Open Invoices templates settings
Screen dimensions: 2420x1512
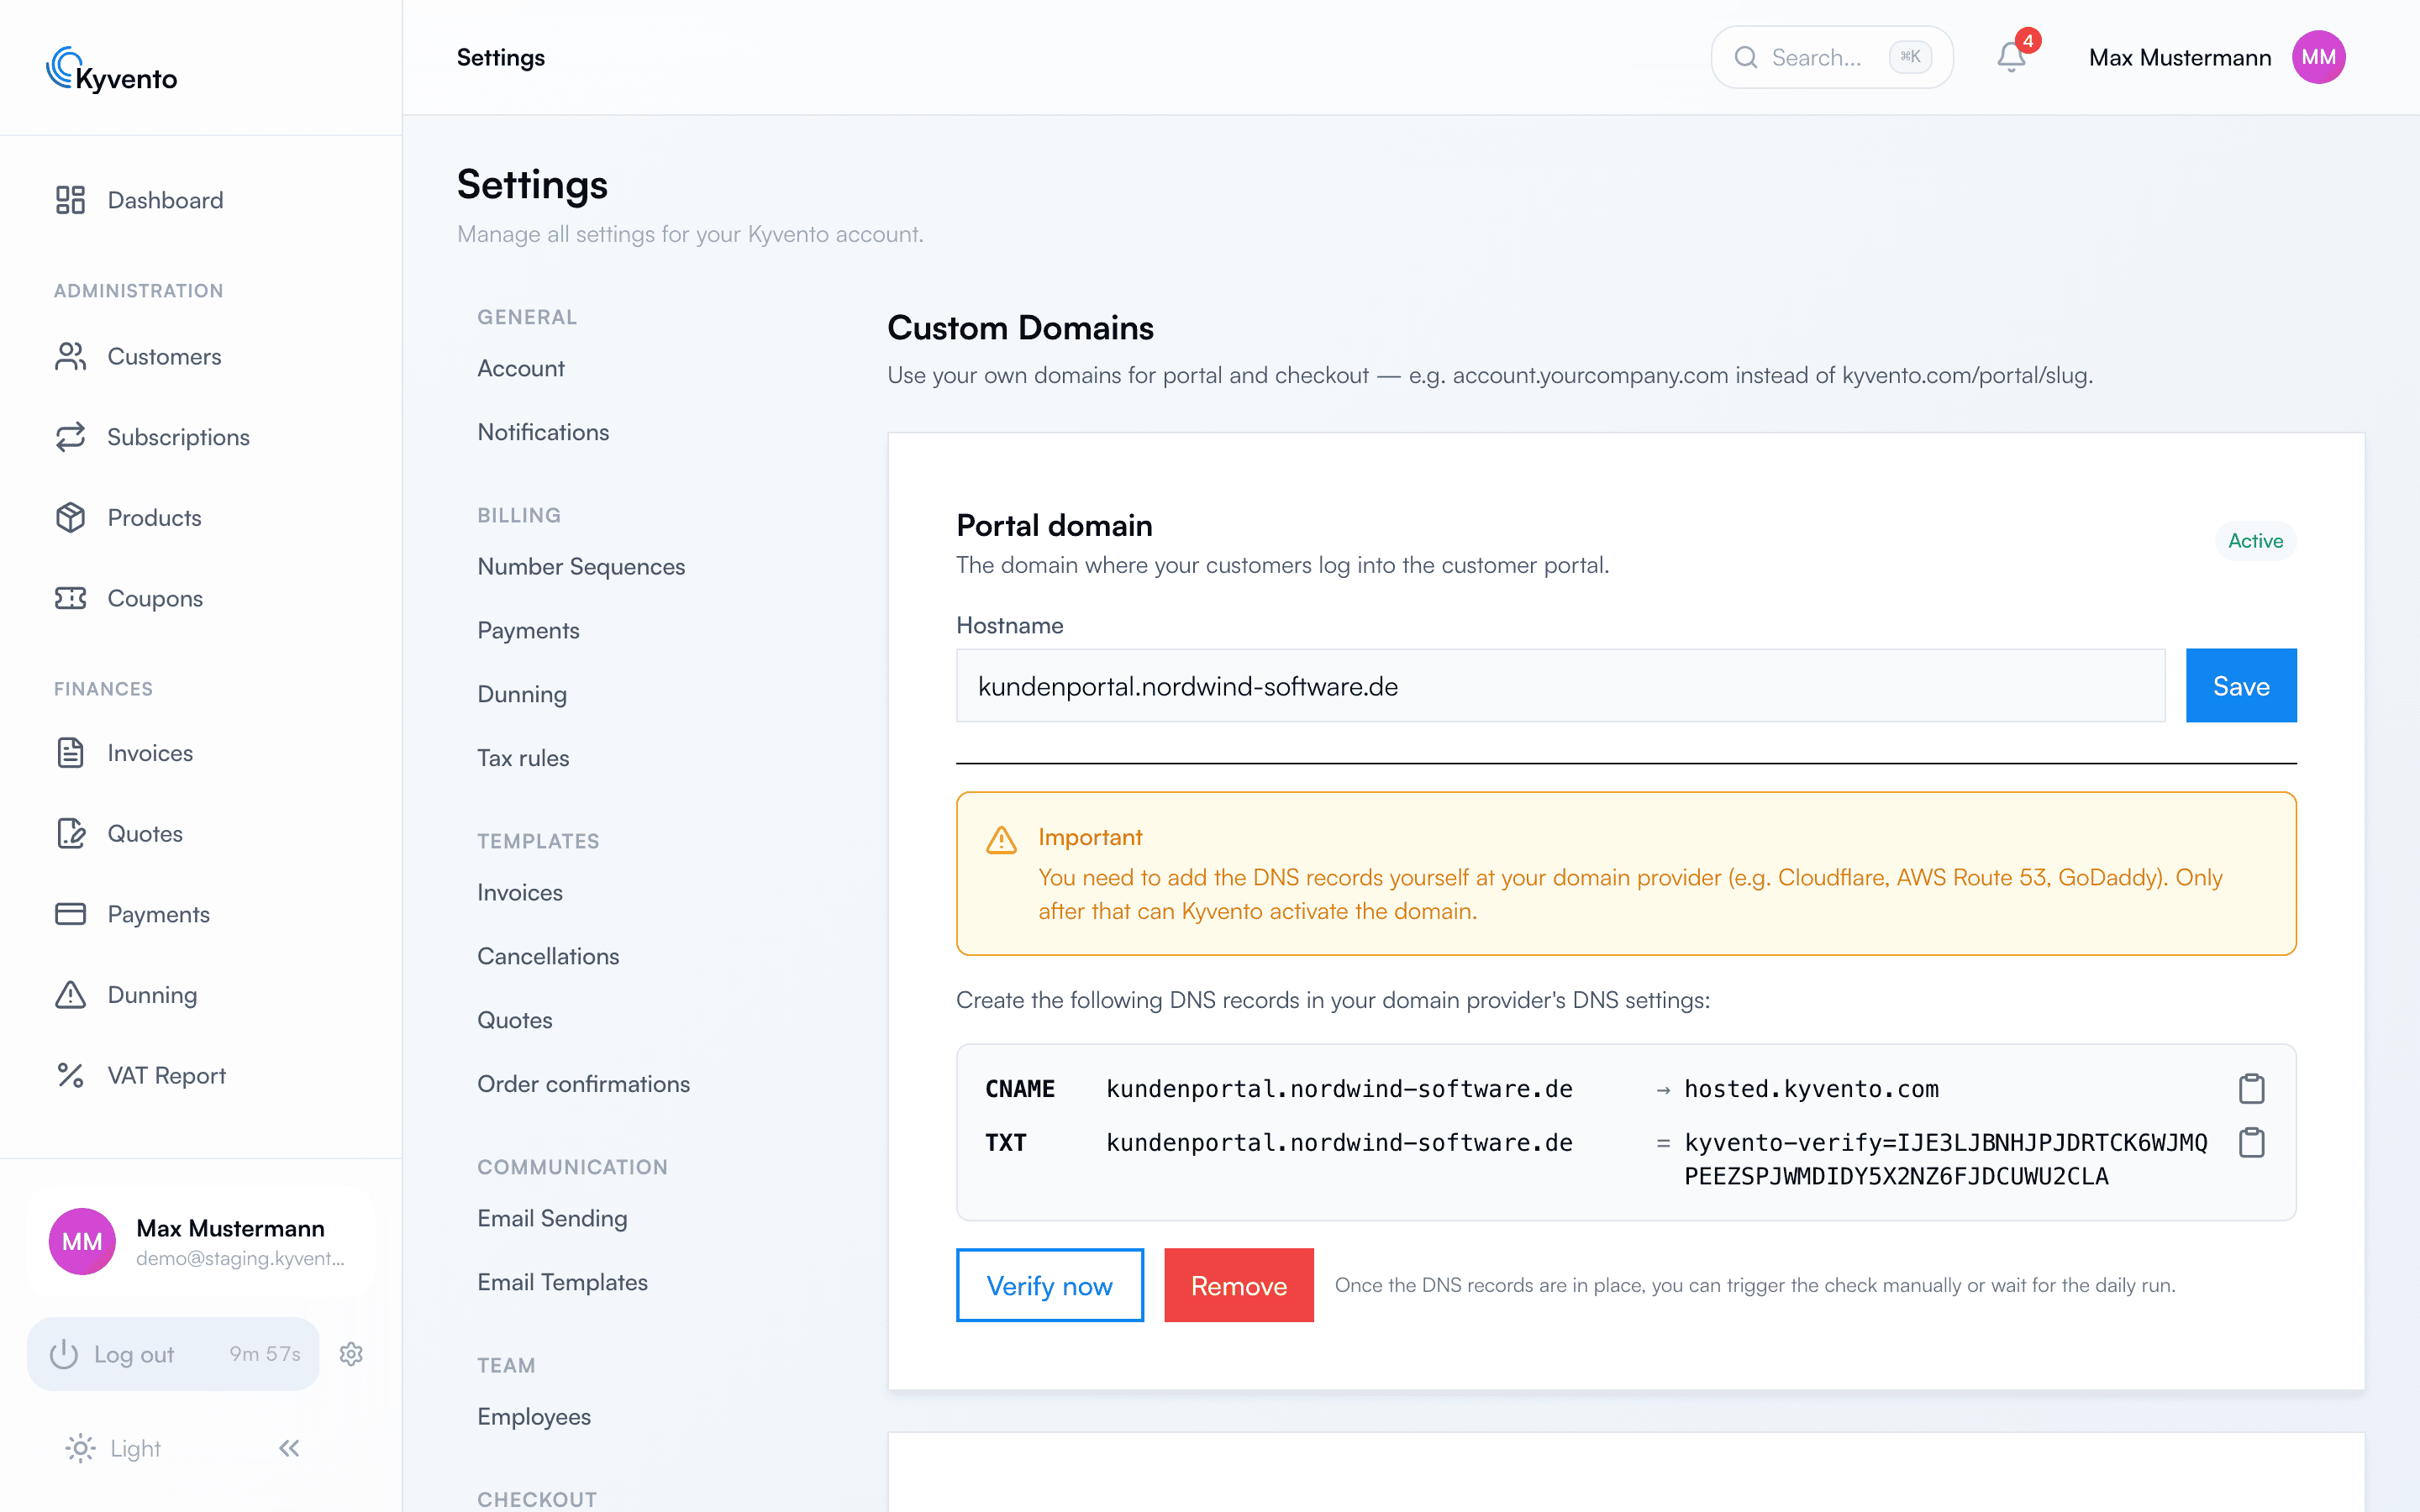(x=520, y=892)
